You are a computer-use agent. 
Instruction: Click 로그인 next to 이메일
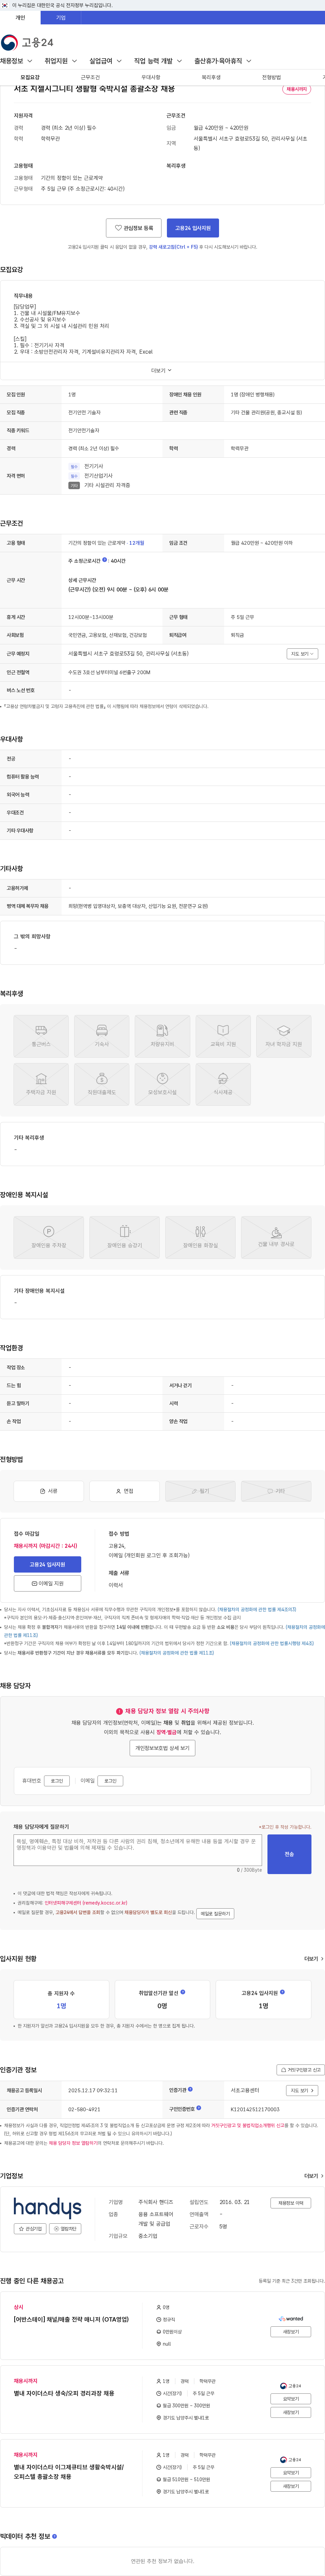click(110, 1781)
